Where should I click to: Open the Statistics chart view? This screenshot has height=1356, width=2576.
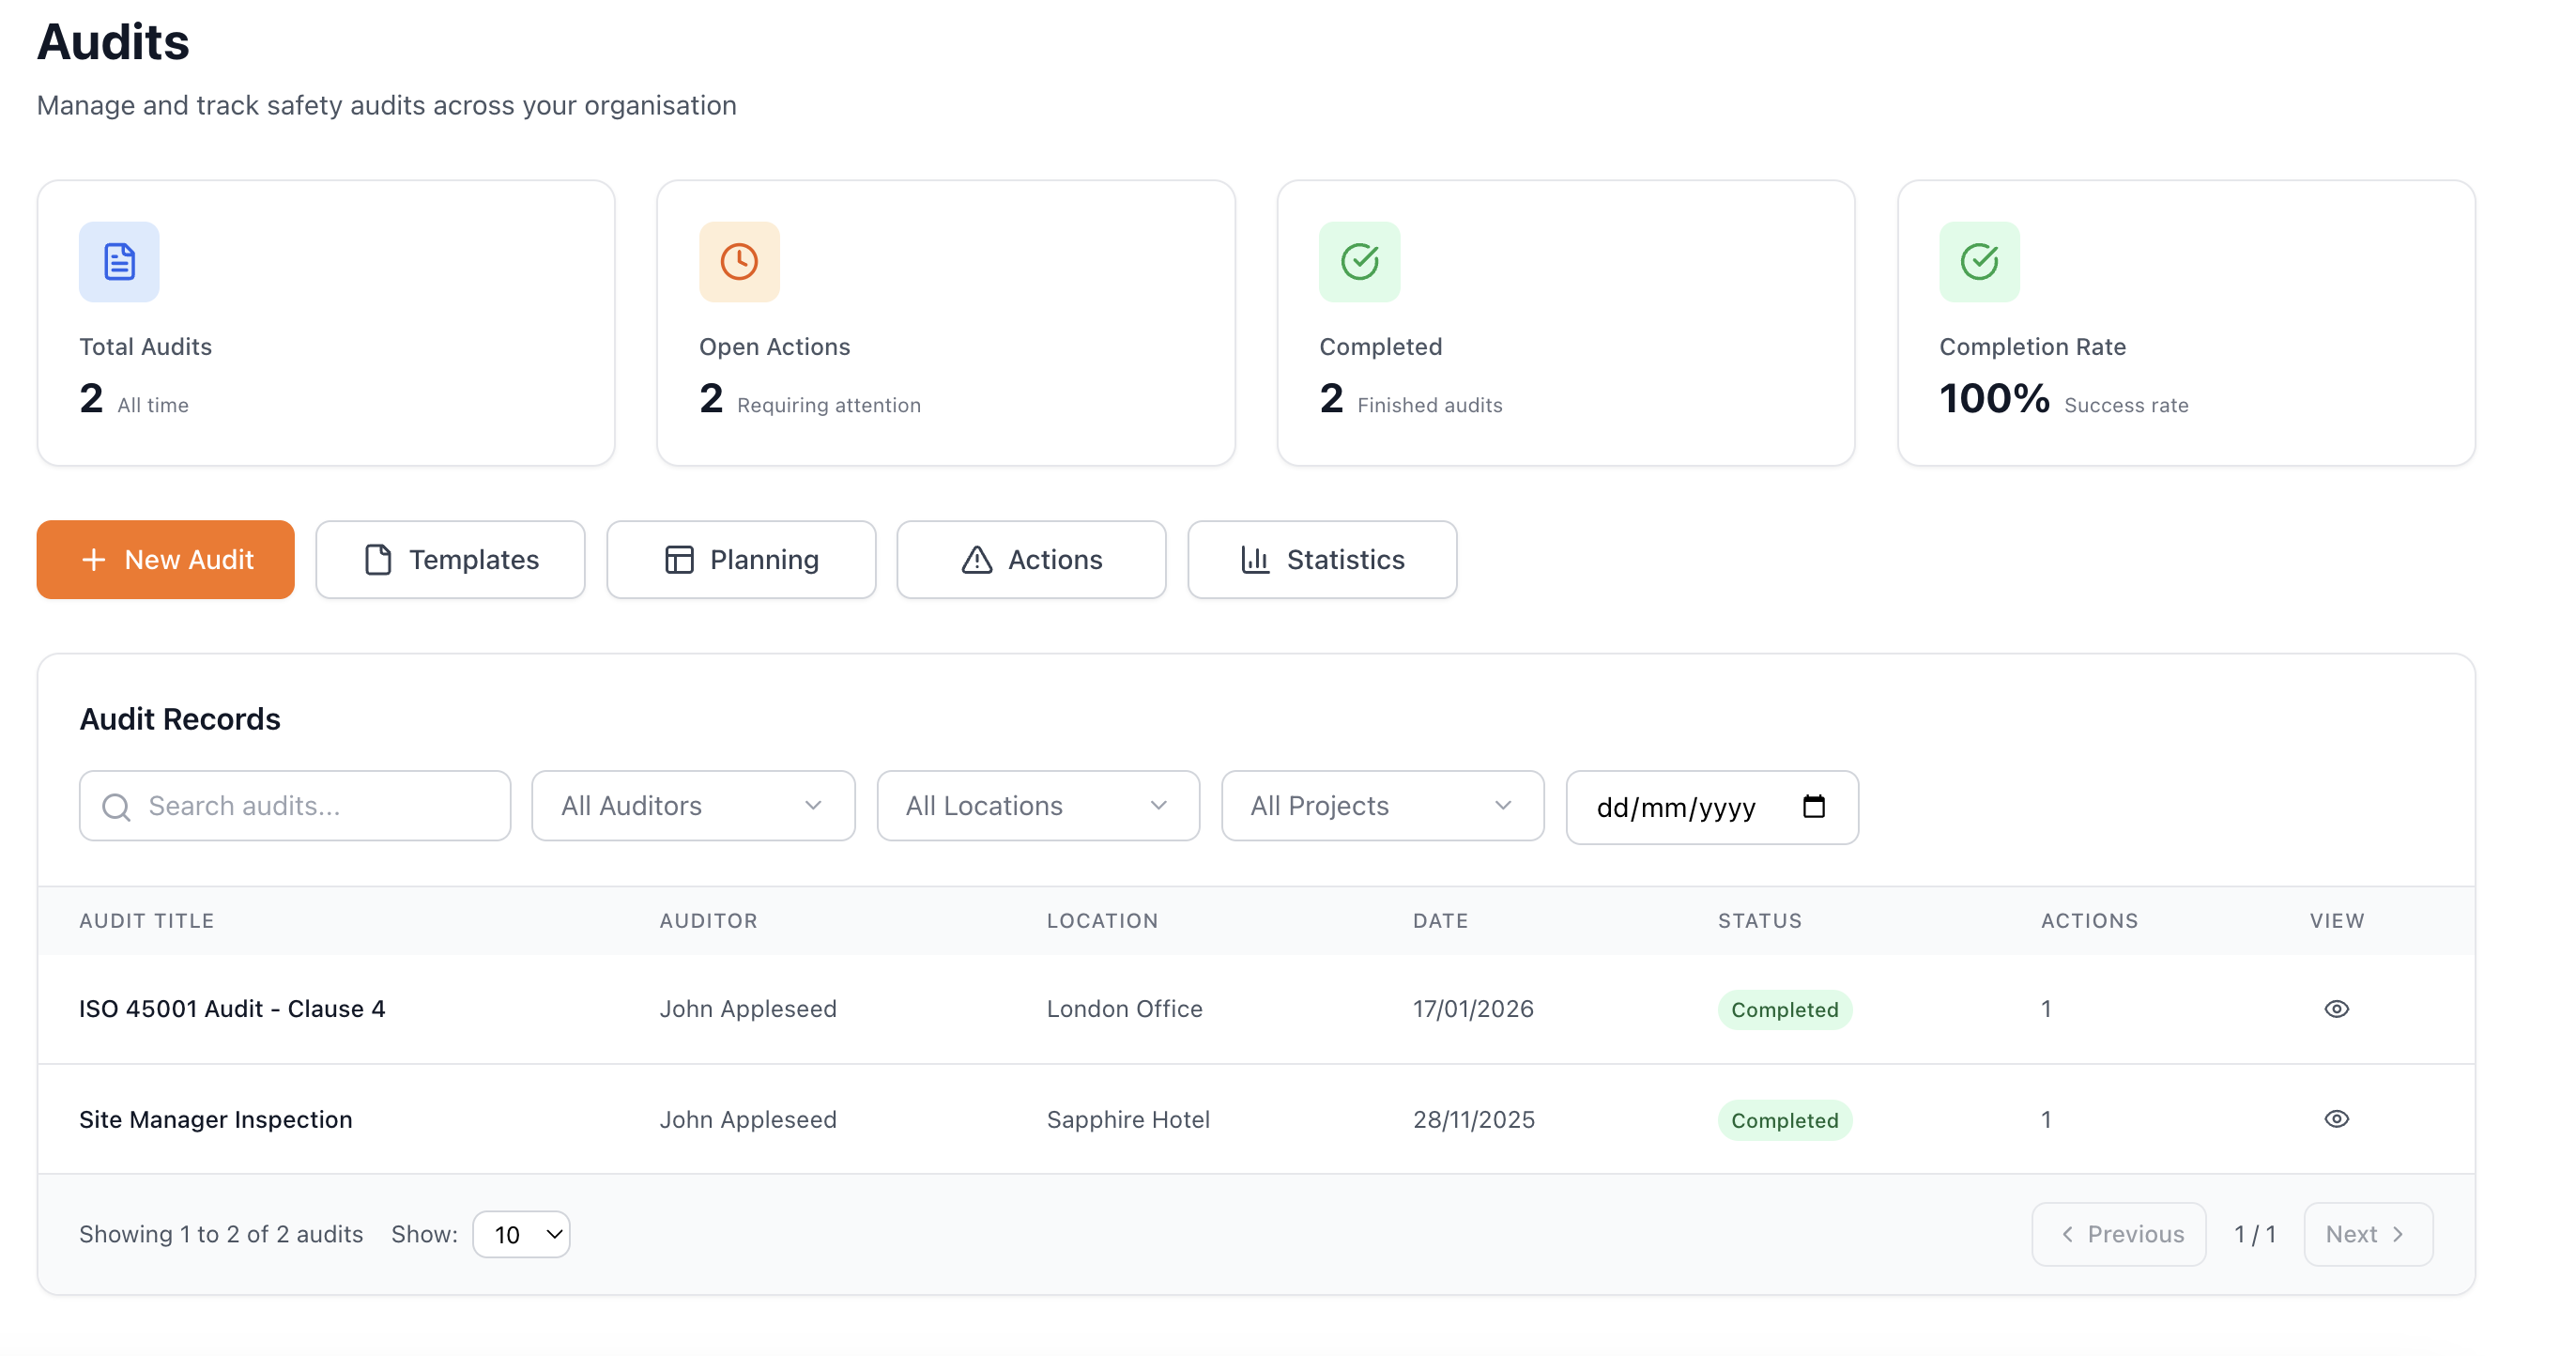tap(1322, 559)
